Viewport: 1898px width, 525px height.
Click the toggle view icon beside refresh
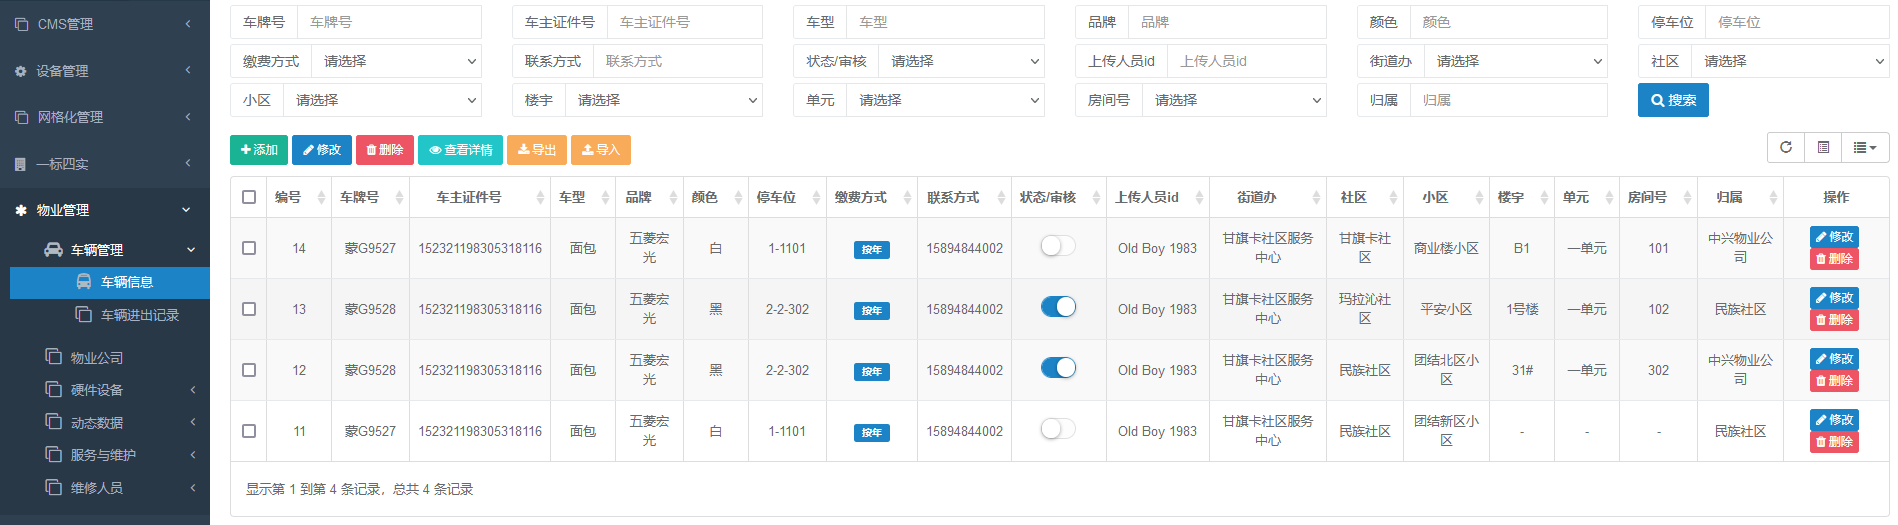coord(1823,148)
